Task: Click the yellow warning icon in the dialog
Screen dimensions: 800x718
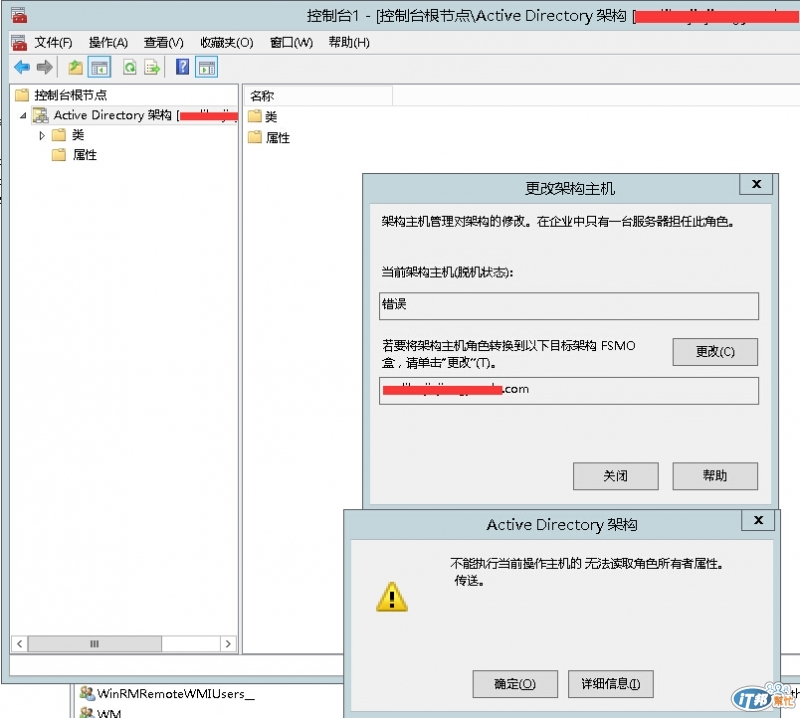Action: [x=392, y=597]
